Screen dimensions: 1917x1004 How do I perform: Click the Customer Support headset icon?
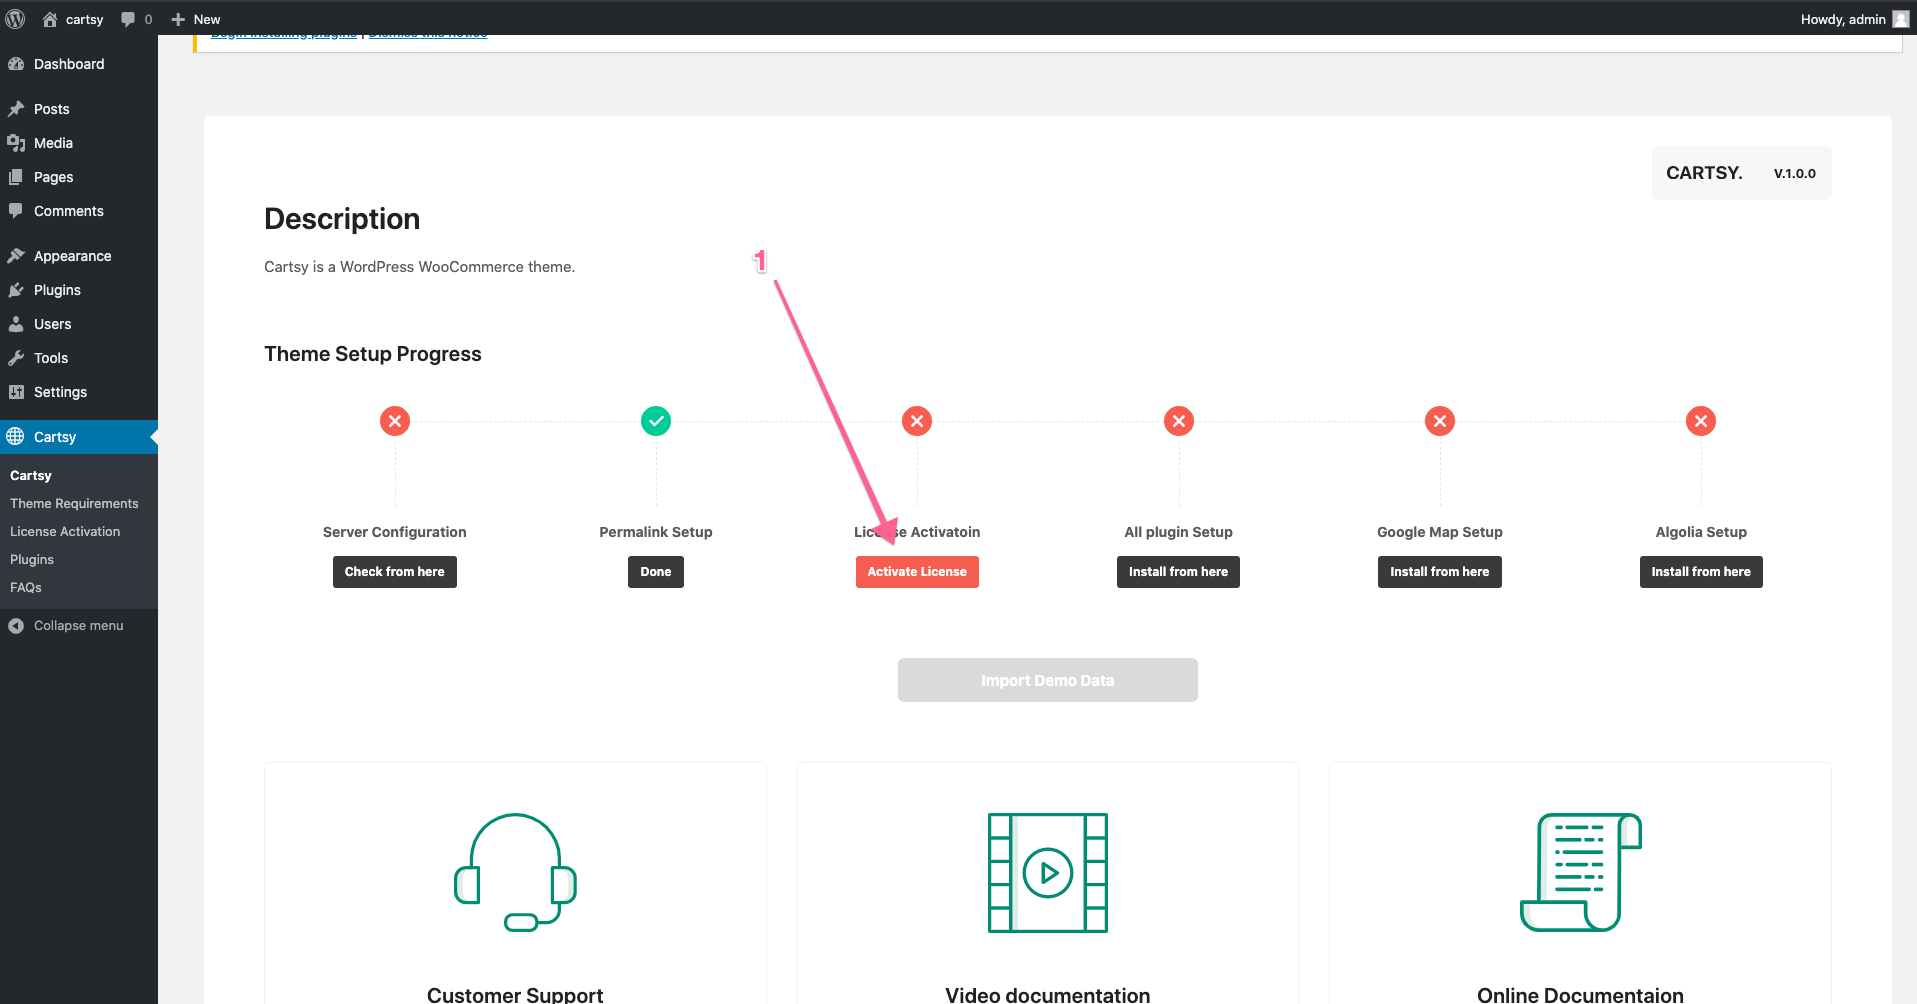point(515,872)
